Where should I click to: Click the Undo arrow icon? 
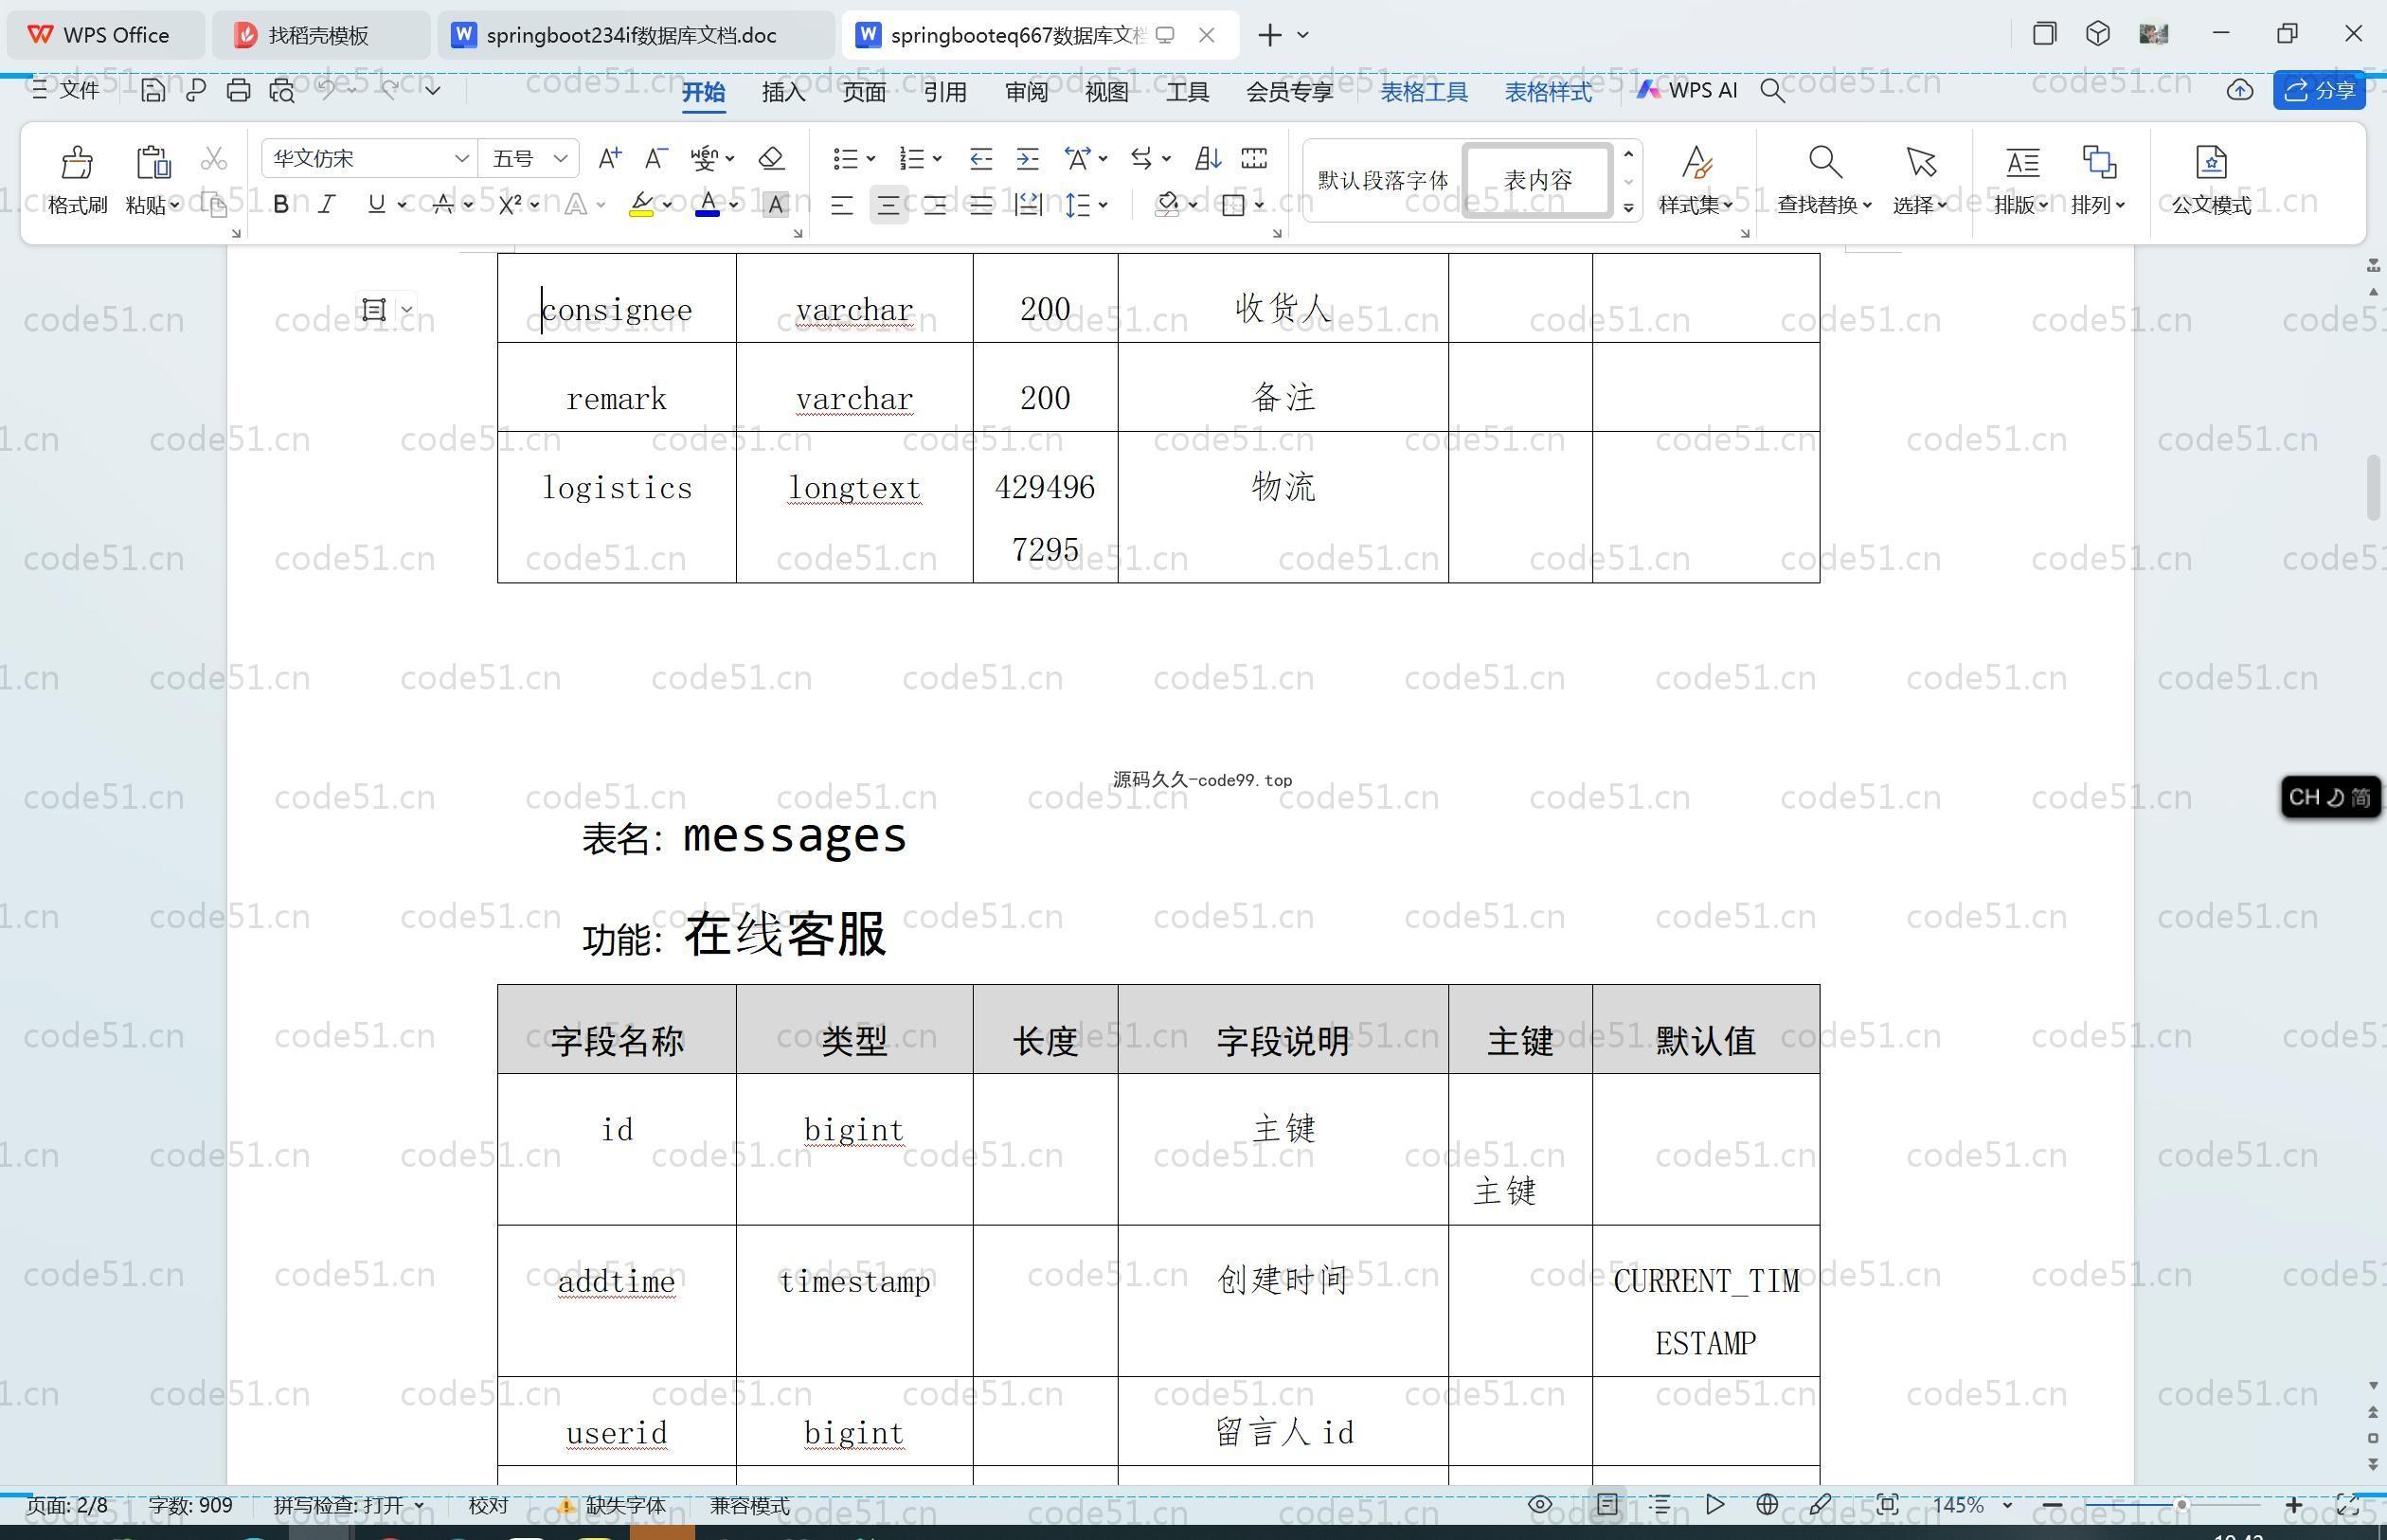(326, 89)
